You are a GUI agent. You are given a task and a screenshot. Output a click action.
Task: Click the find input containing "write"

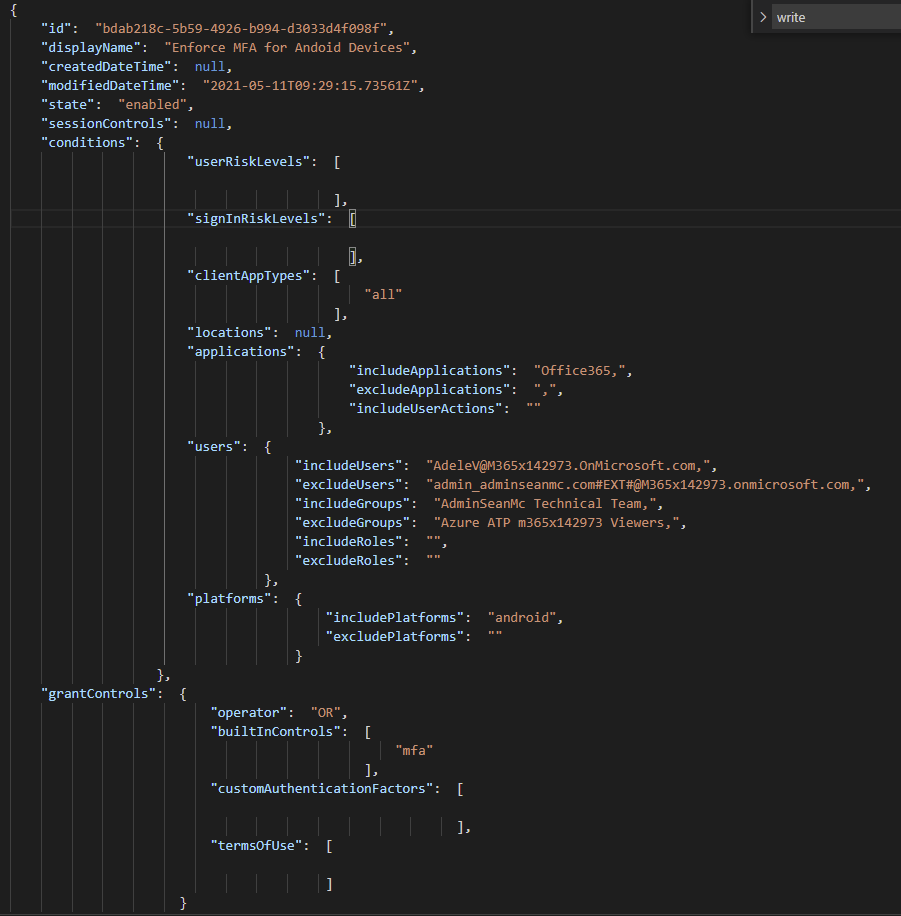(835, 17)
